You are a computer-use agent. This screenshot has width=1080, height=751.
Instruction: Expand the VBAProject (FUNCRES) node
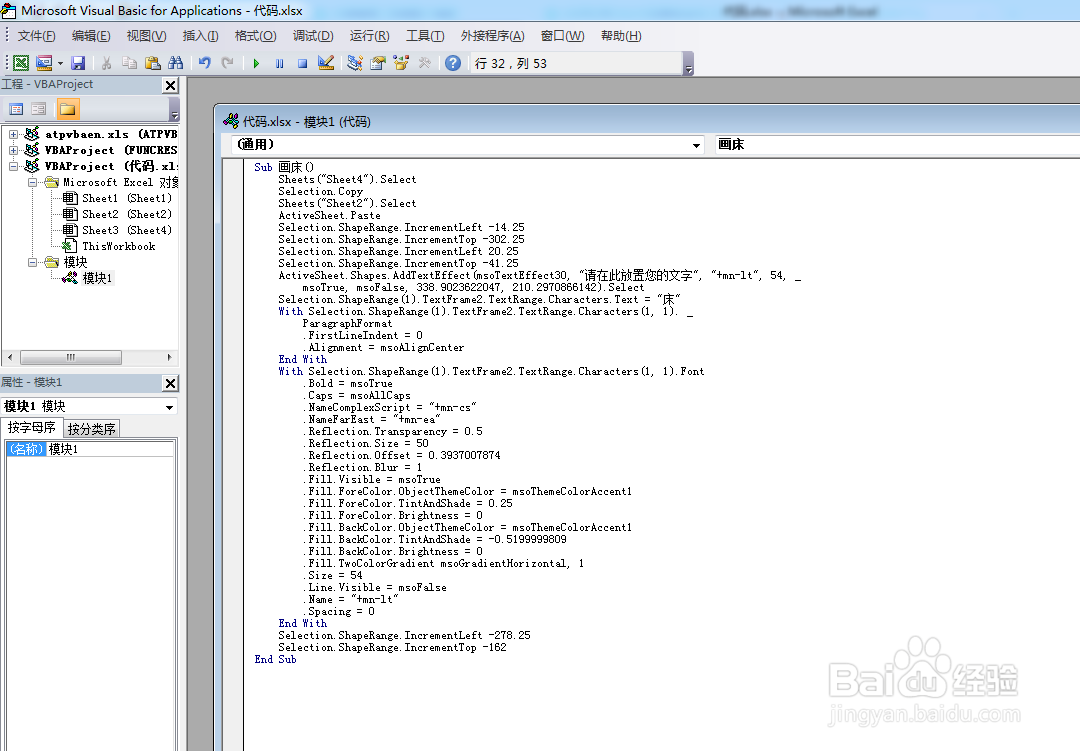pos(13,150)
